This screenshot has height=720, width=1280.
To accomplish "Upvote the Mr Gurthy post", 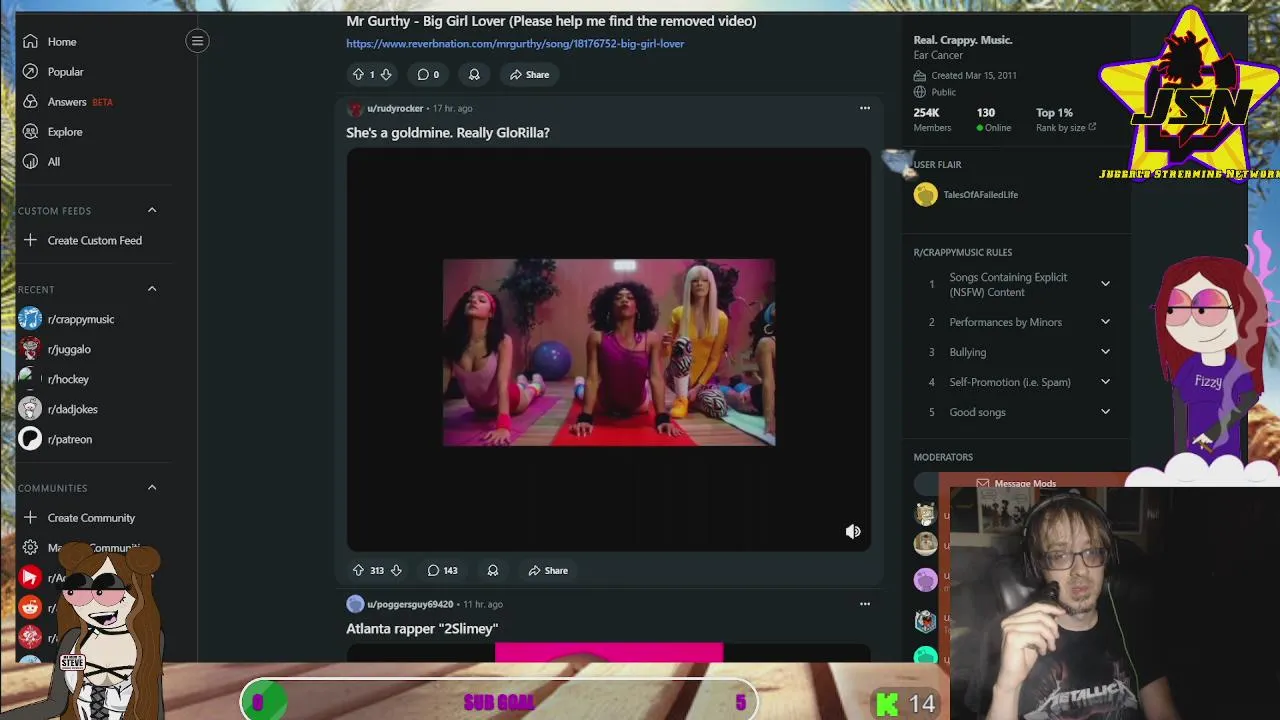I will click(358, 74).
